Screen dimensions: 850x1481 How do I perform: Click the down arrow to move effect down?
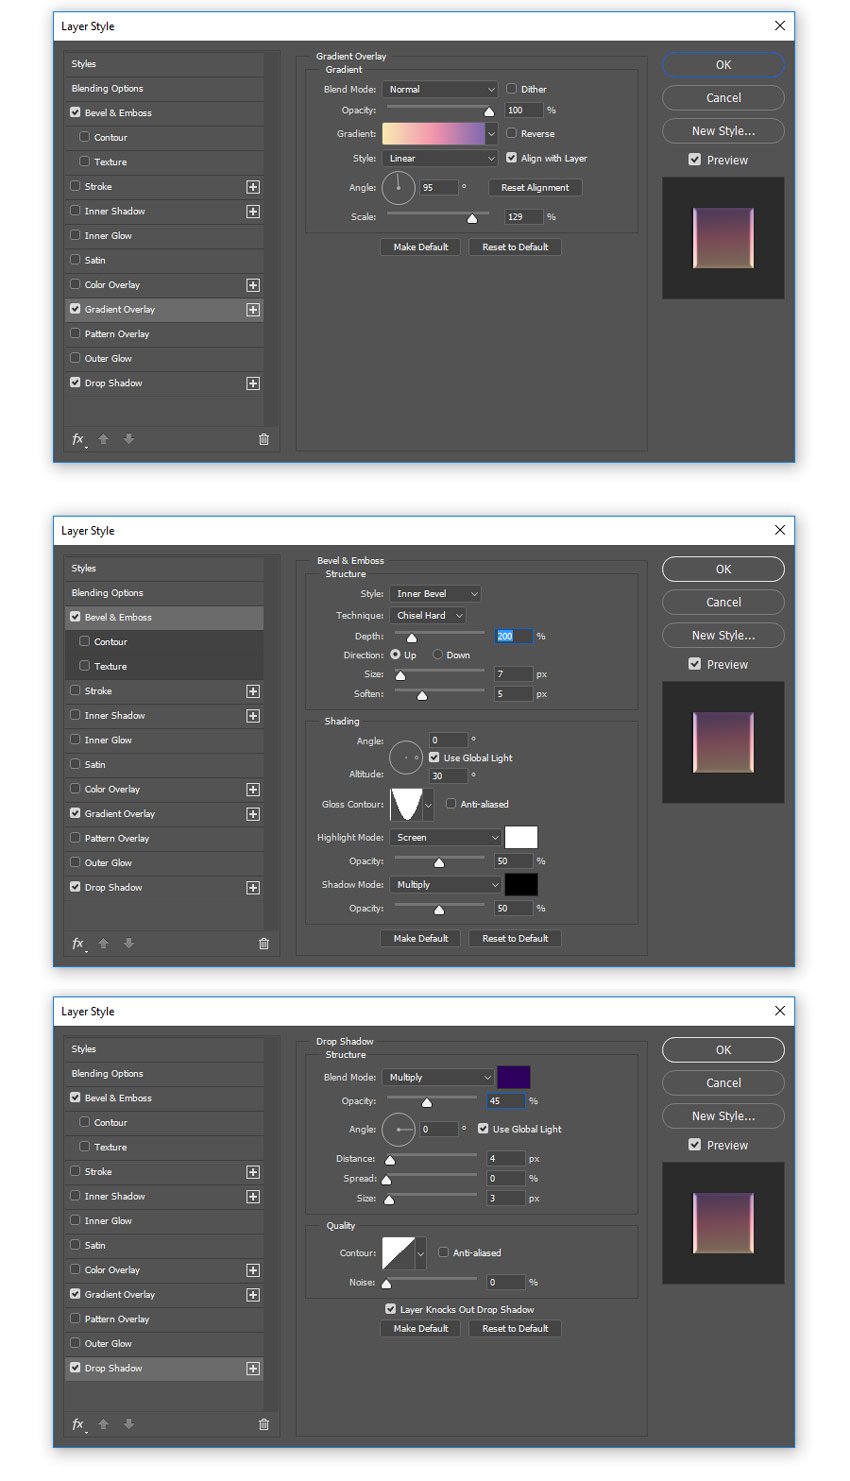click(129, 439)
